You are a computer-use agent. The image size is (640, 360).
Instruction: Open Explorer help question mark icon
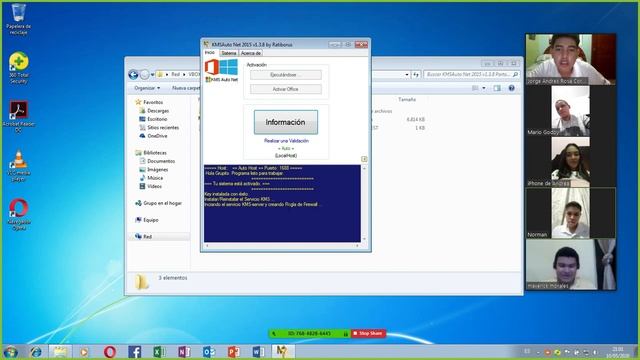pos(511,88)
